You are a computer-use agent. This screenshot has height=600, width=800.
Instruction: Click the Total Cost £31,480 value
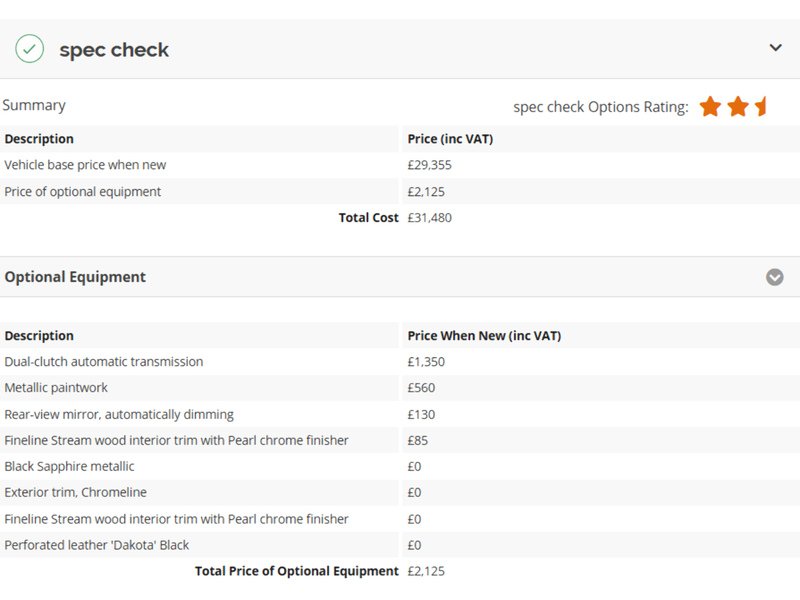tap(430, 218)
